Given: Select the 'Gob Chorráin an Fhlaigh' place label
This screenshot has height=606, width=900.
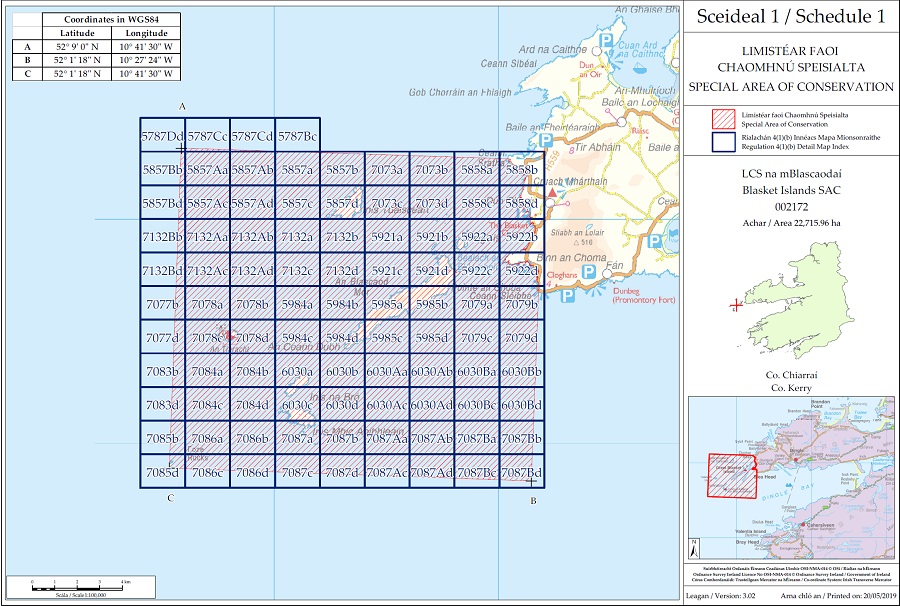Looking at the screenshot, I should (460, 92).
